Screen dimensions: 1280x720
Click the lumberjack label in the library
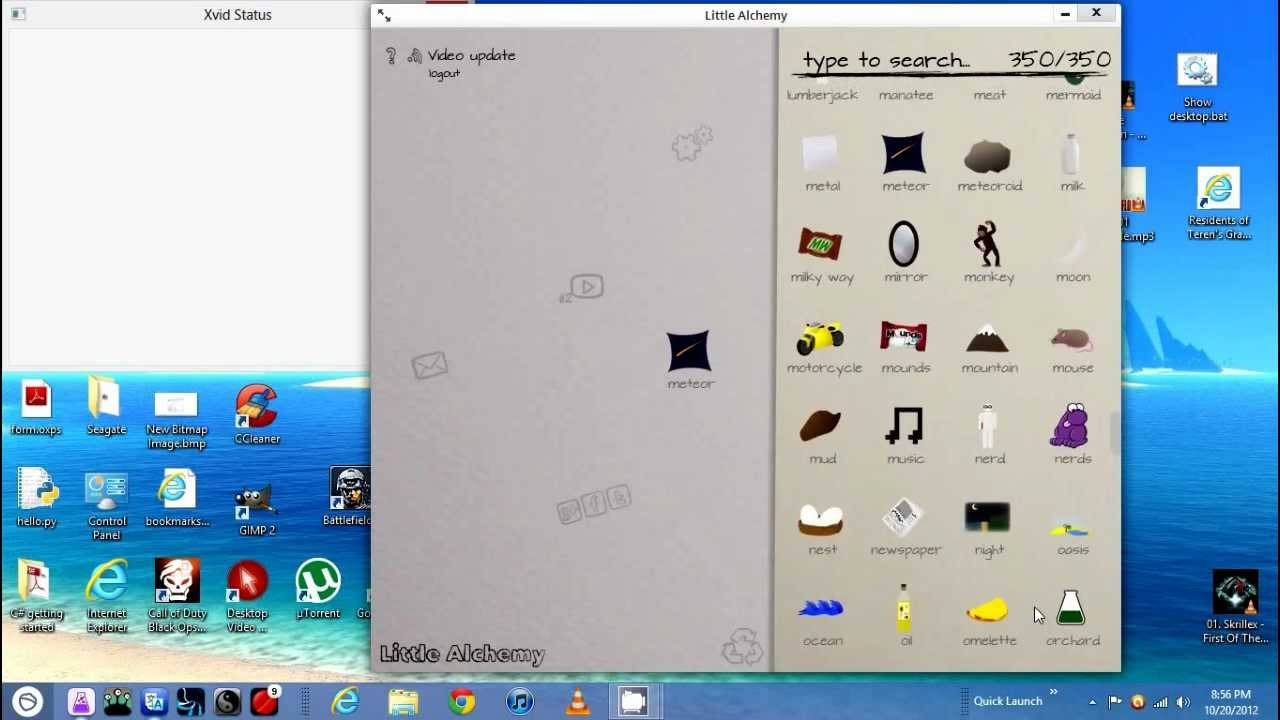[x=822, y=95]
